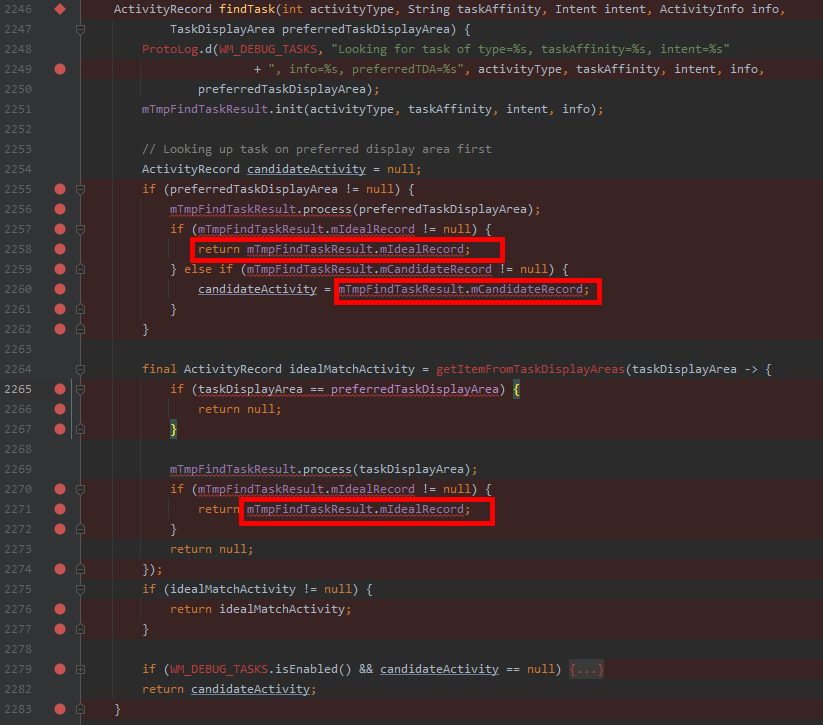Click the comment 'Looking up task on preferred display area first'
The height and width of the screenshot is (725, 823).
tap(317, 149)
